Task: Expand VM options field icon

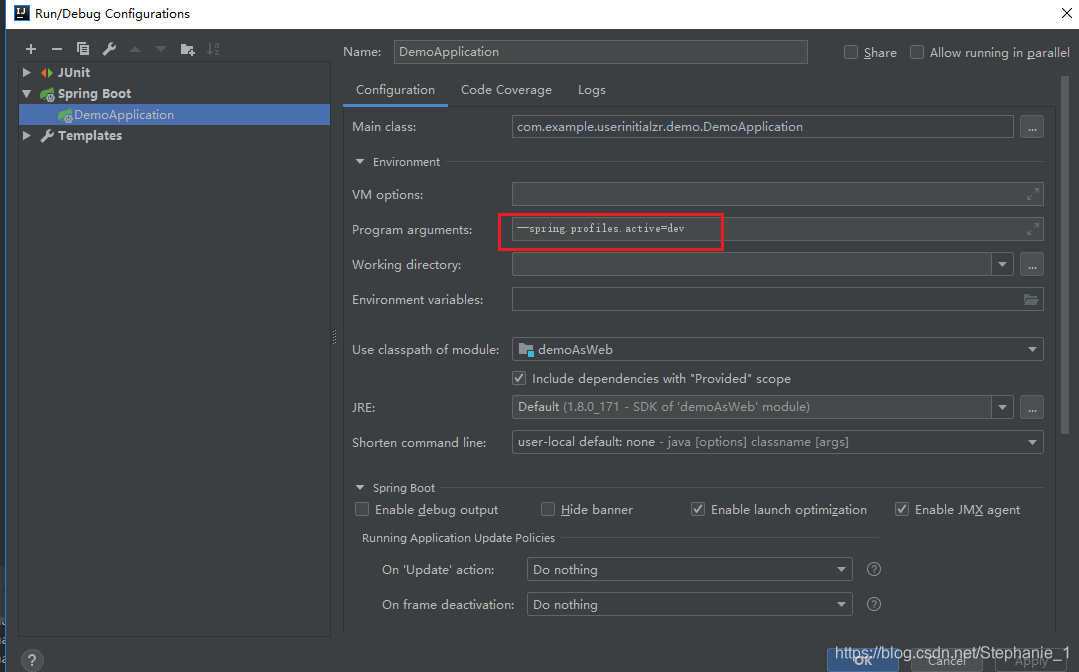Action: point(1032,195)
